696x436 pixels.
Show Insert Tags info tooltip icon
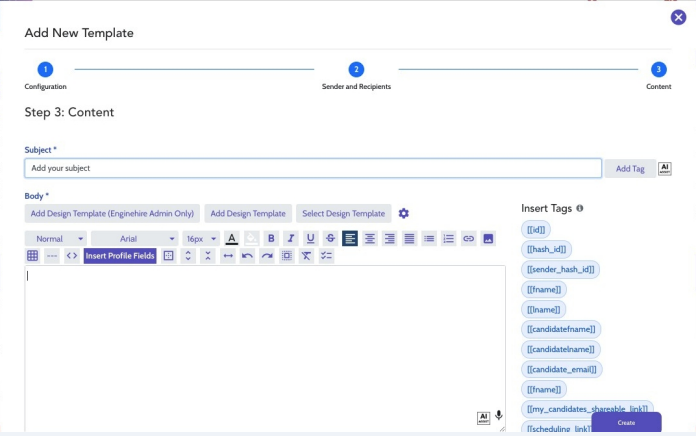[580, 208]
